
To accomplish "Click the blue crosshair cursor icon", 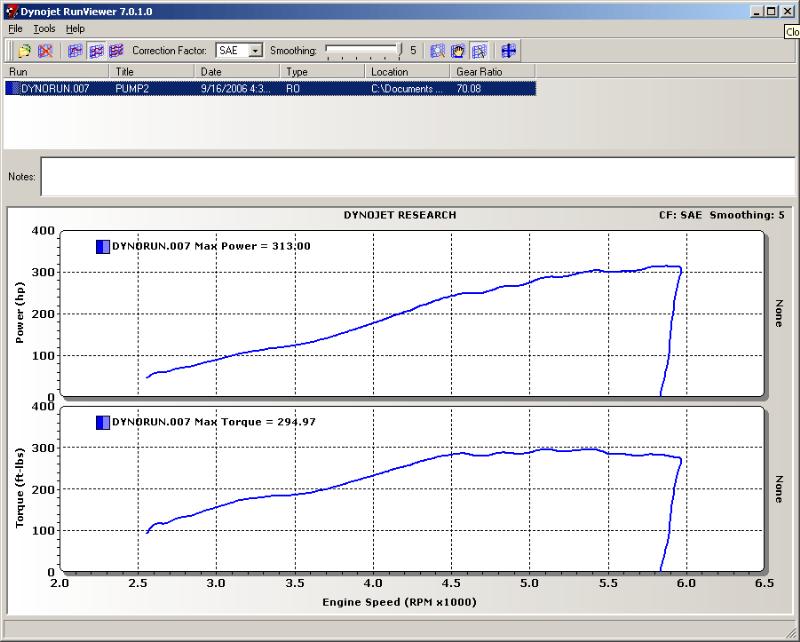I will (x=508, y=50).
